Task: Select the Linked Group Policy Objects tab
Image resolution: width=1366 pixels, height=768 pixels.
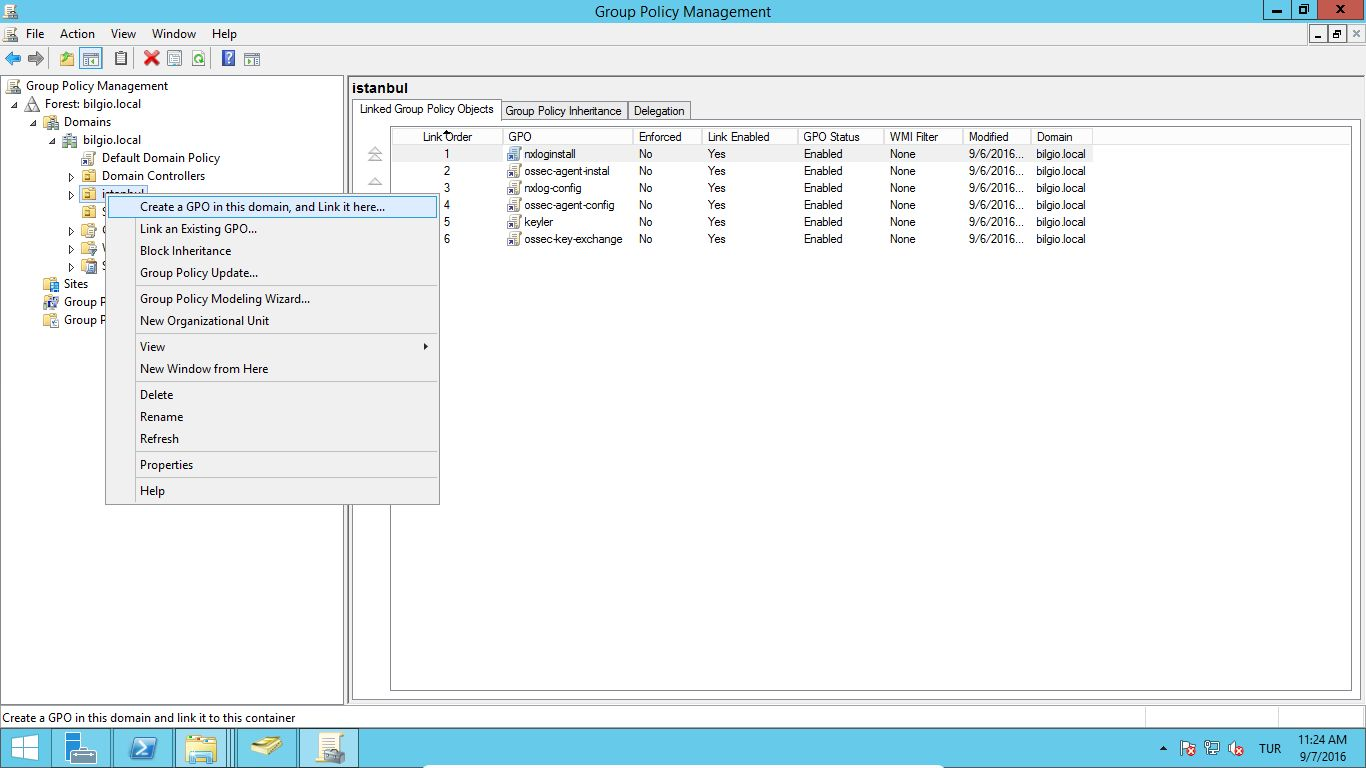Action: pos(427,109)
